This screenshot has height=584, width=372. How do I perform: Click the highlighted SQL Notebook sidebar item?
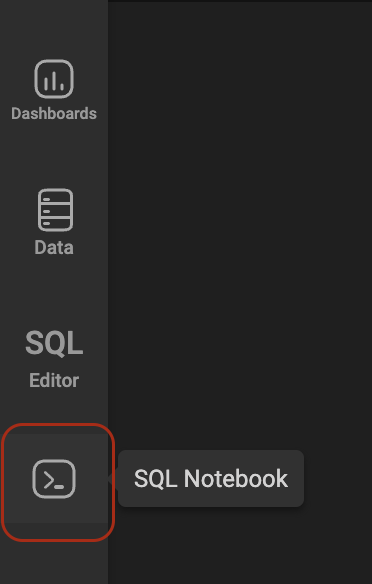[x=54, y=479]
